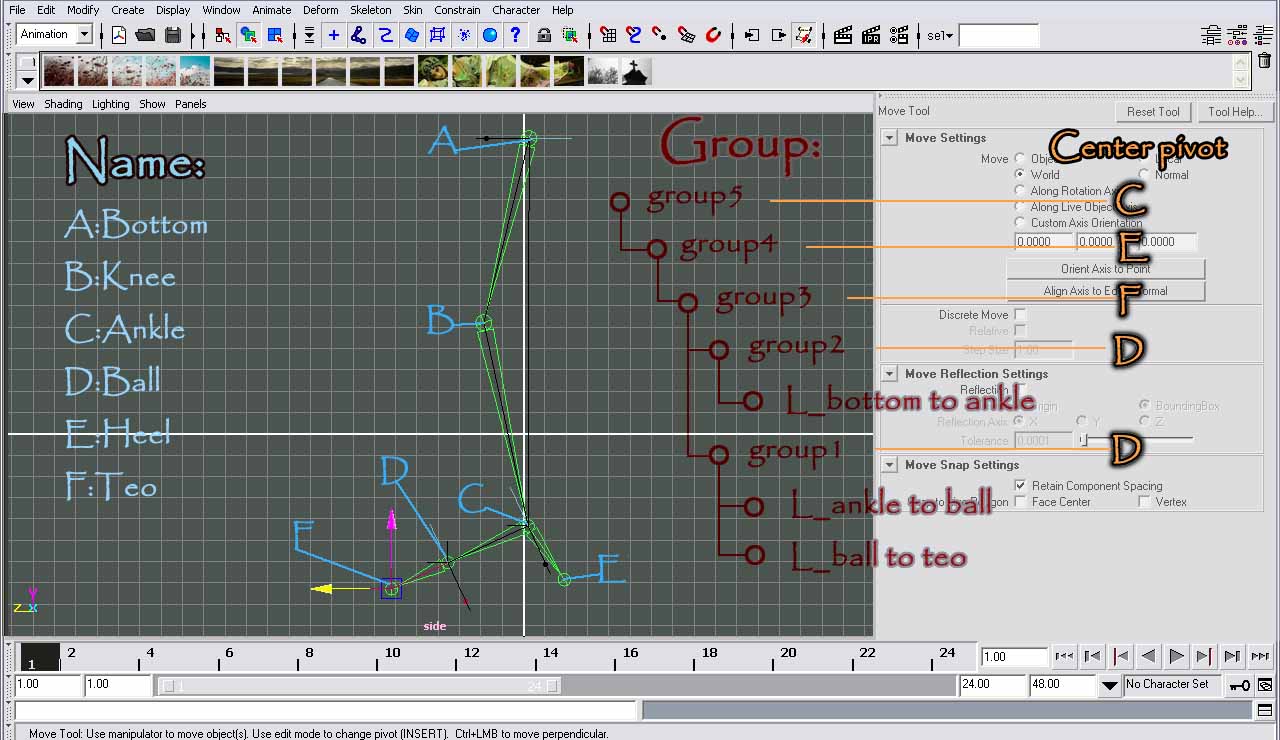Click the IPR render icon
Screen dimensions: 1280x740
point(871,35)
